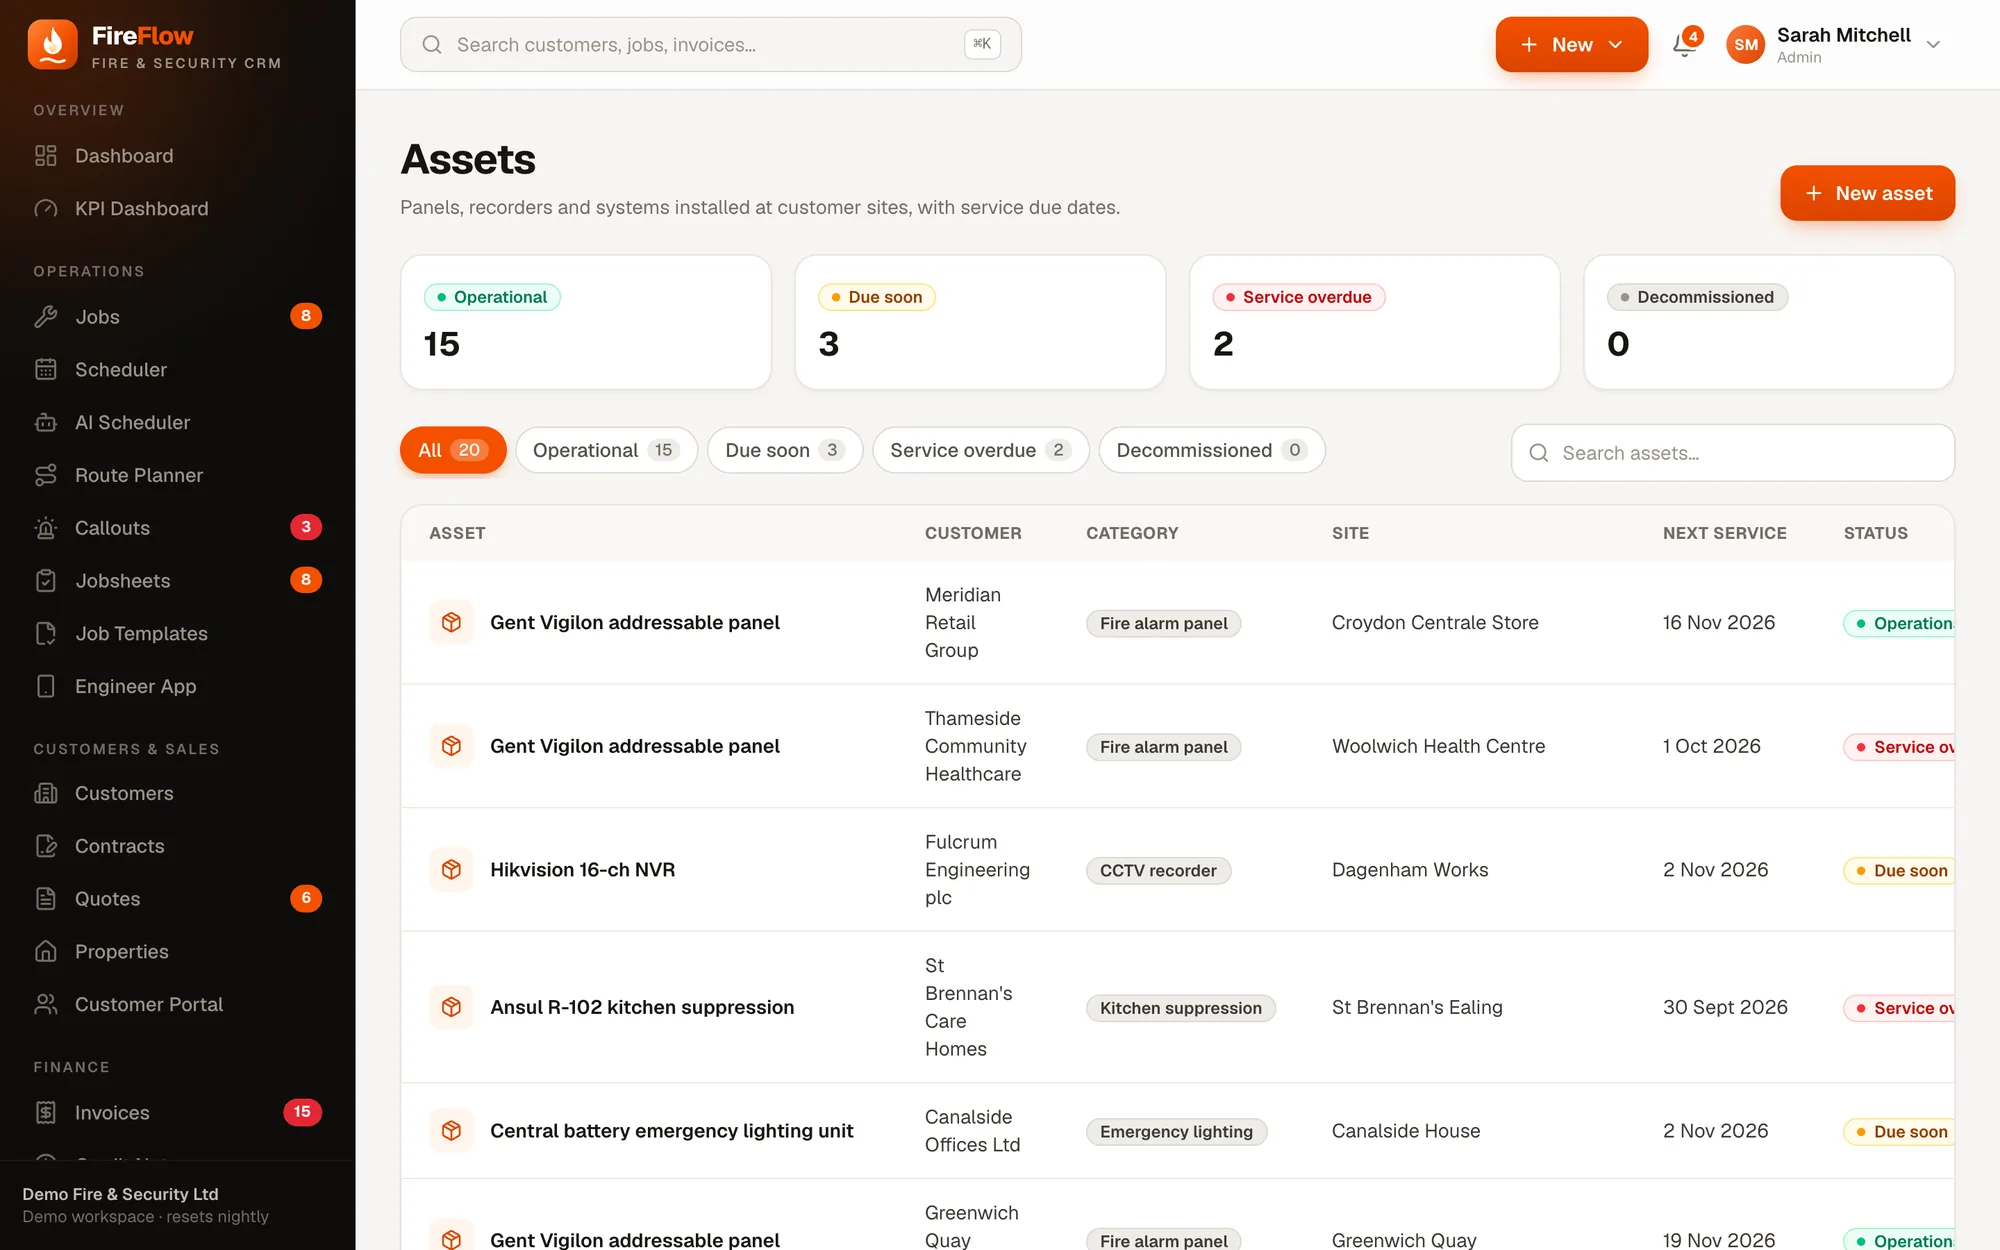Open Properties house icon

coord(46,952)
